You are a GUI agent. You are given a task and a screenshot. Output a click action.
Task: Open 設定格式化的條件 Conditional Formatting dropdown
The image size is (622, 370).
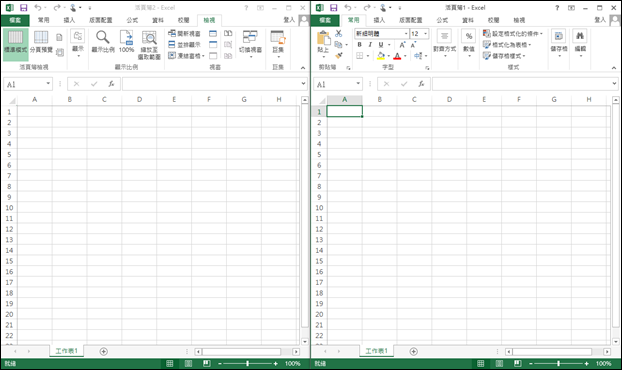[x=513, y=34]
